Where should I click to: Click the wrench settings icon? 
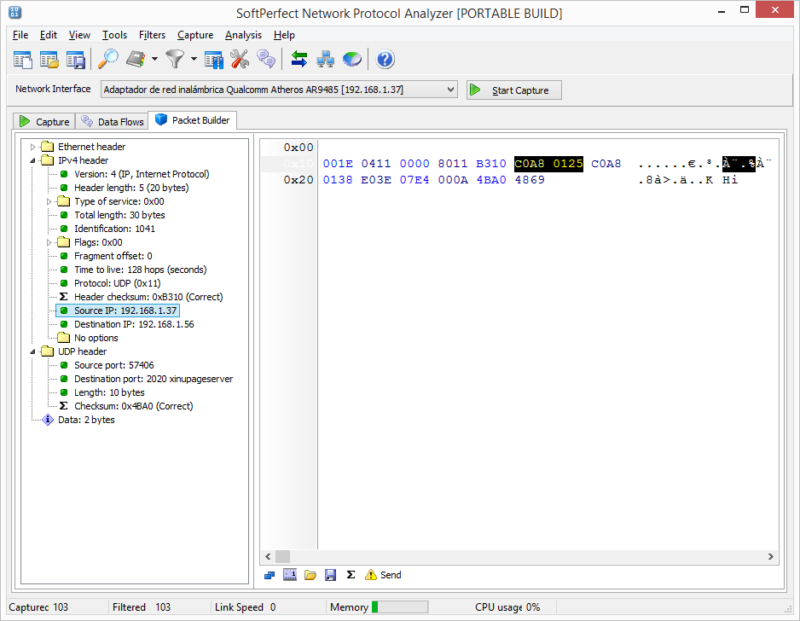[240, 60]
